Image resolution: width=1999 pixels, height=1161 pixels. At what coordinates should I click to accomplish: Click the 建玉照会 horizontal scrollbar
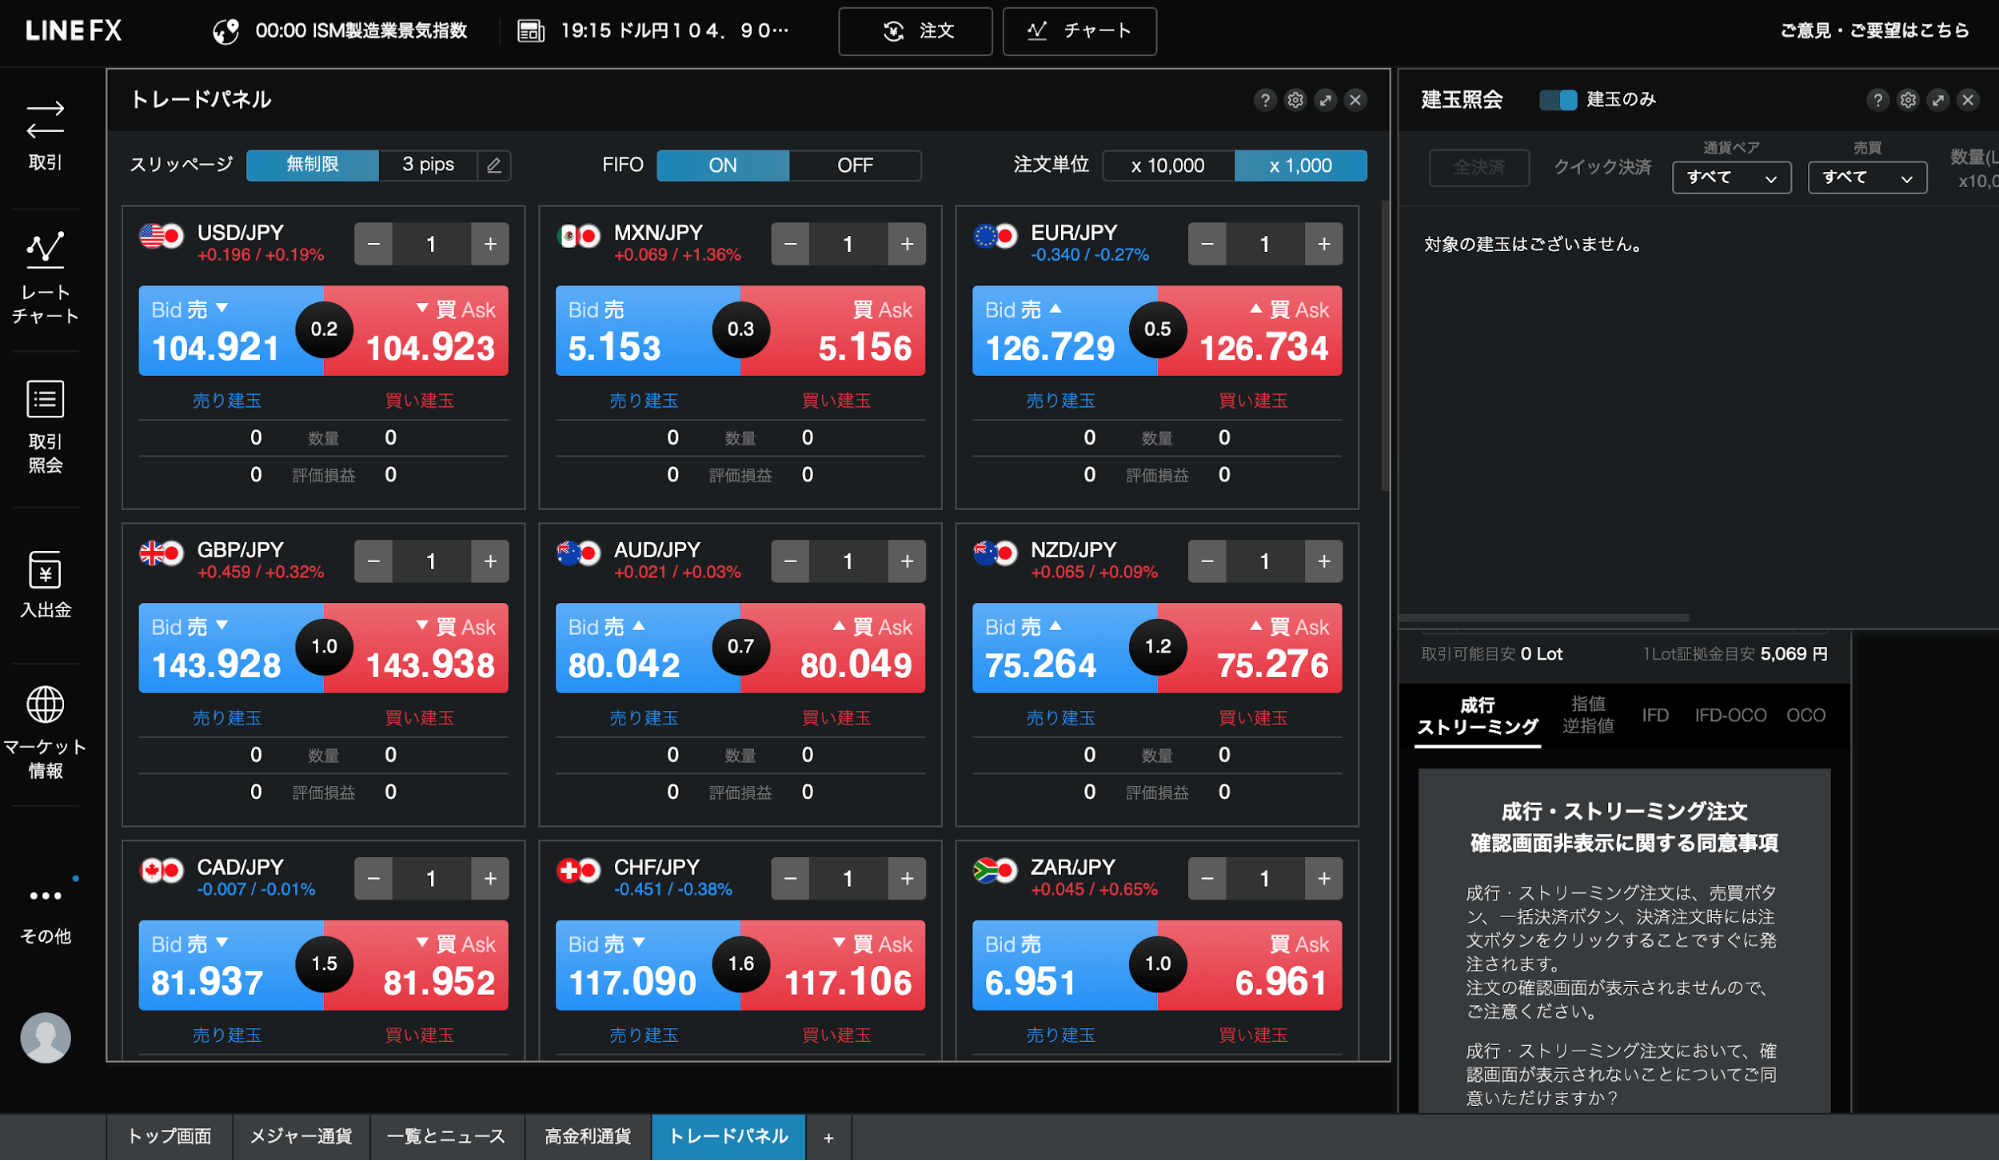(x=1544, y=618)
